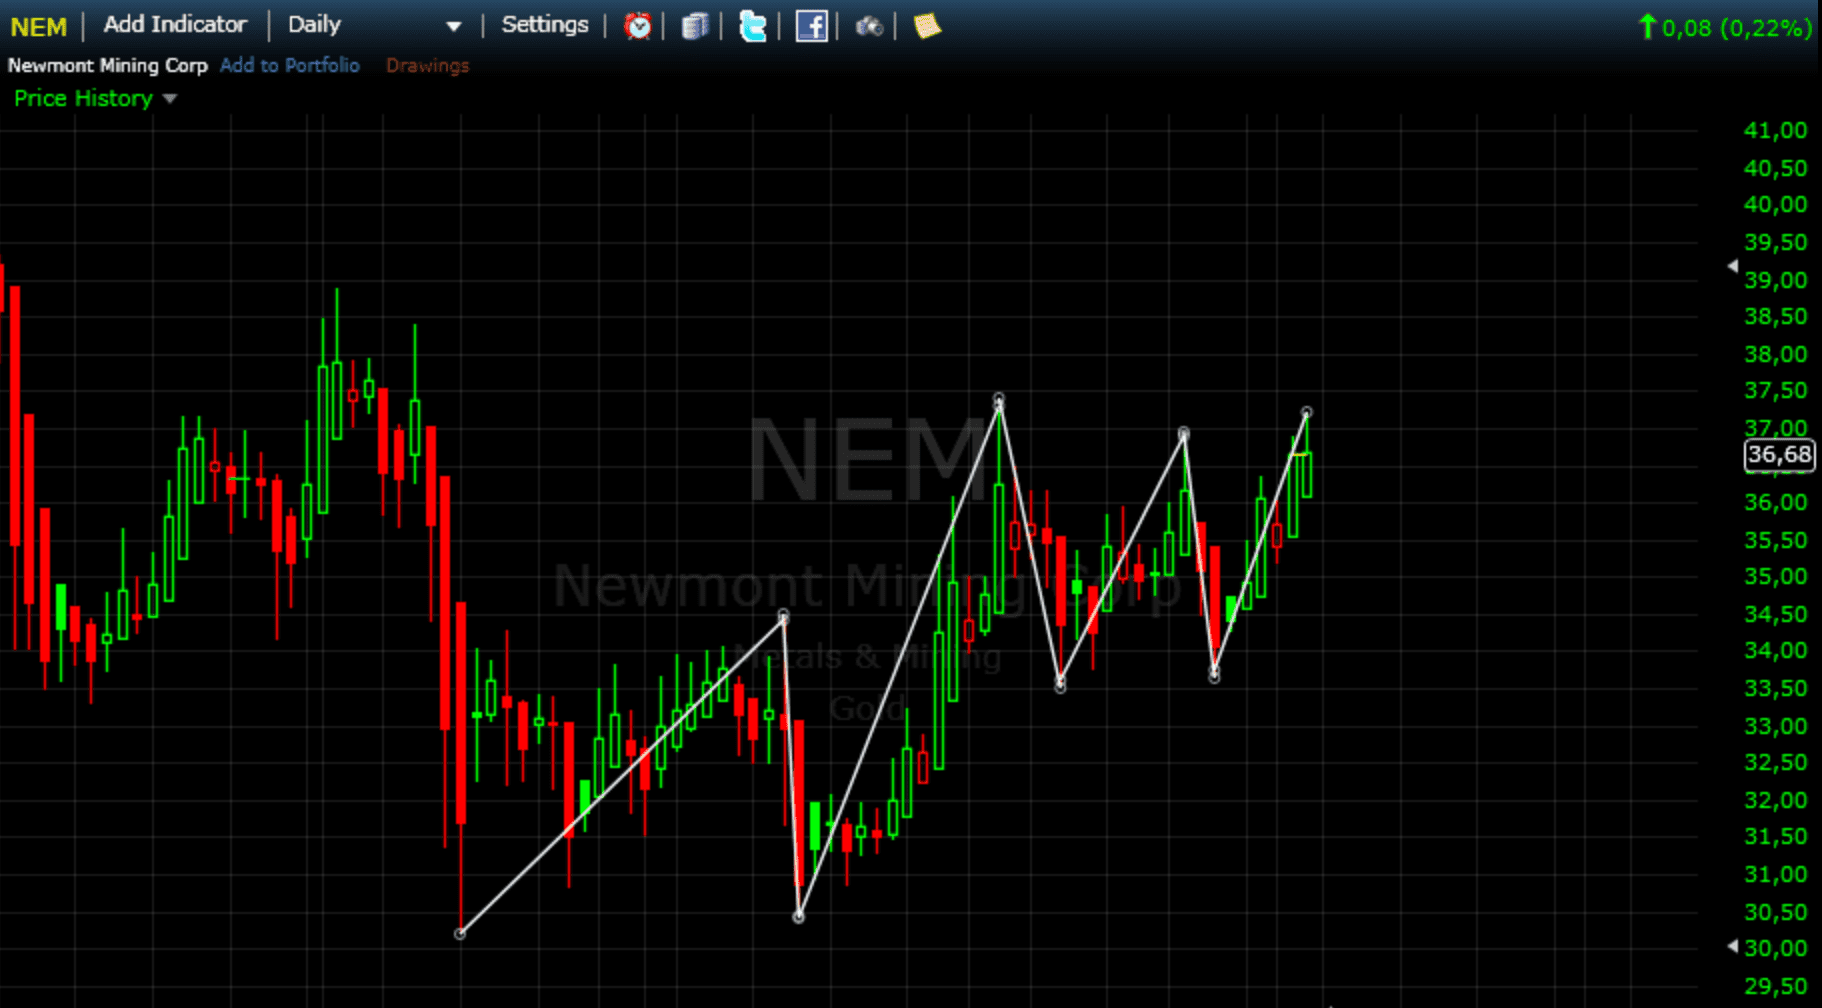Open the data stack icon in toolbar
The image size is (1822, 1008).
(x=694, y=26)
